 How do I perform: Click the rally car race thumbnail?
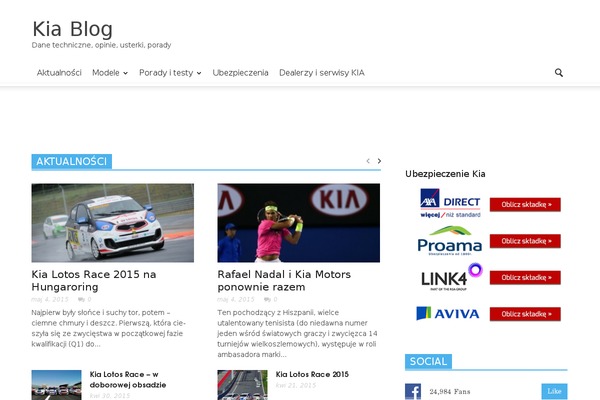112,223
